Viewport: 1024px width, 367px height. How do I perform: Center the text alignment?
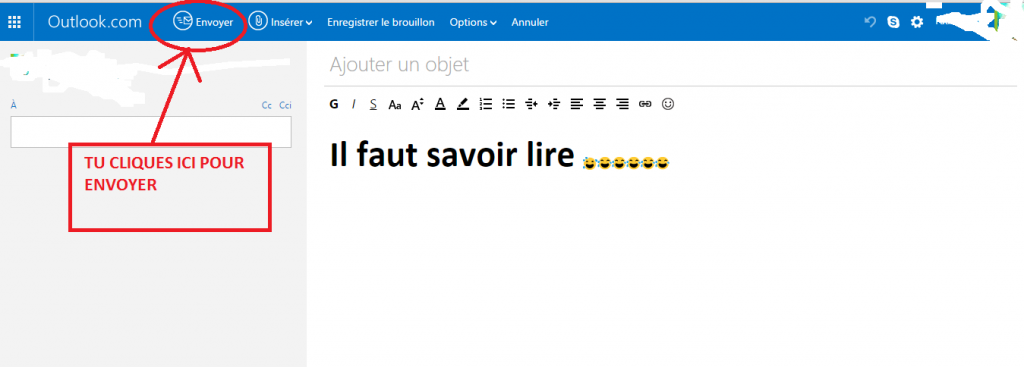click(600, 104)
